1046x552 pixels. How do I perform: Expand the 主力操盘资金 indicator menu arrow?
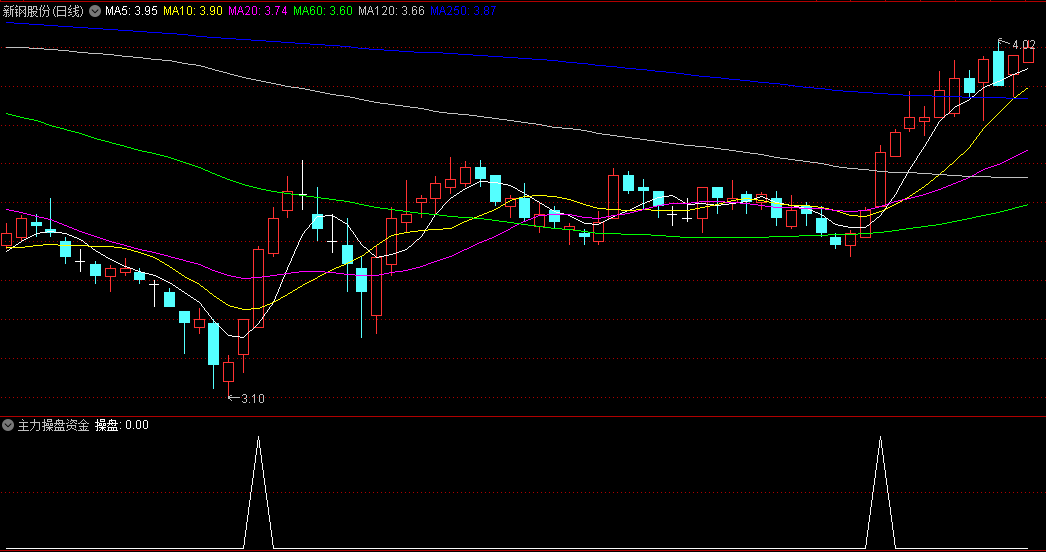(x=8, y=425)
